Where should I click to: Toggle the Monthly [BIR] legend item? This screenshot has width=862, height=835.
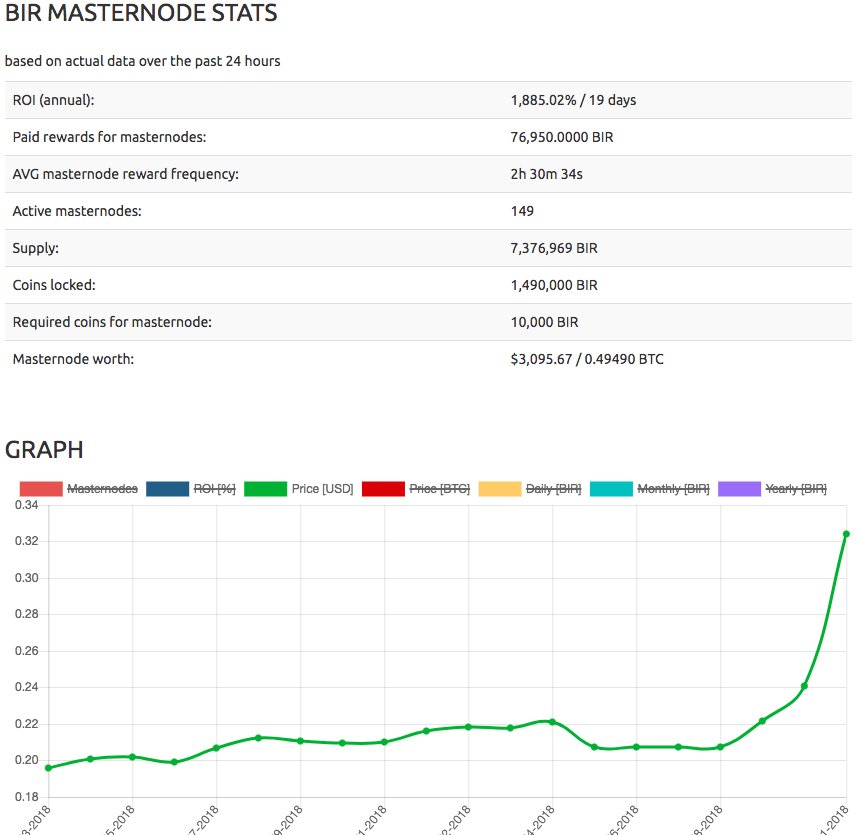[x=672, y=489]
